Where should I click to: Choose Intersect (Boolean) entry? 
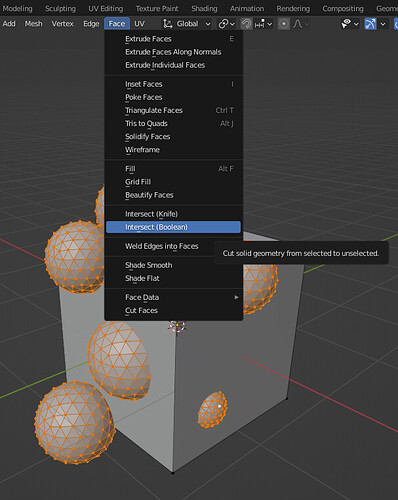click(x=173, y=227)
